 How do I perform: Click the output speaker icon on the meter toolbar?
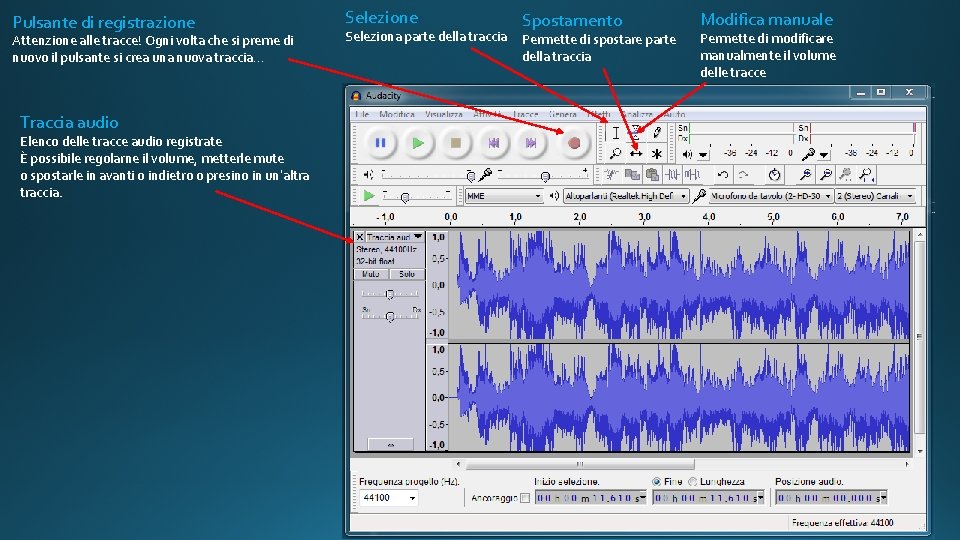click(688, 154)
